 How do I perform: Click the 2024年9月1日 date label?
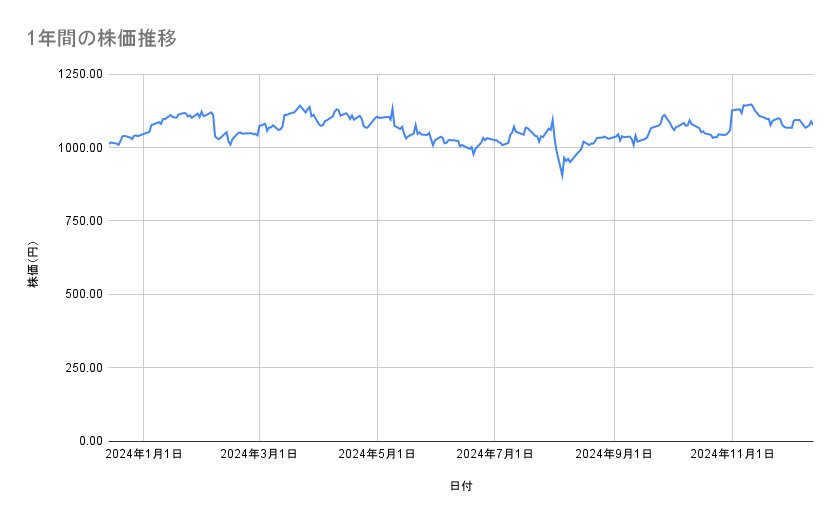pyautogui.click(x=613, y=455)
